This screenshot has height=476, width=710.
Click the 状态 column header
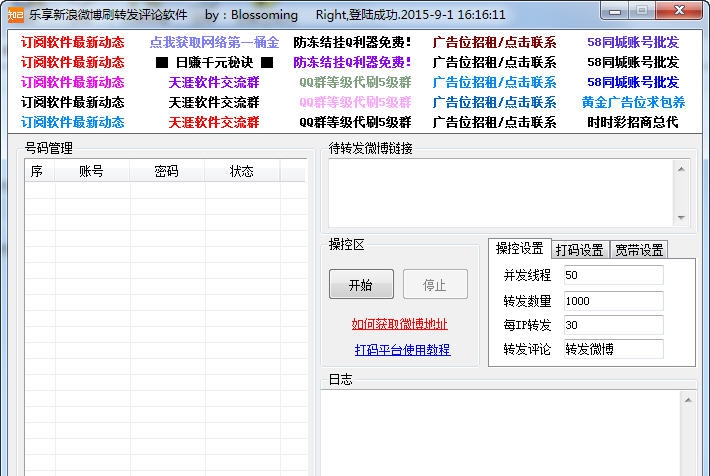coord(242,172)
